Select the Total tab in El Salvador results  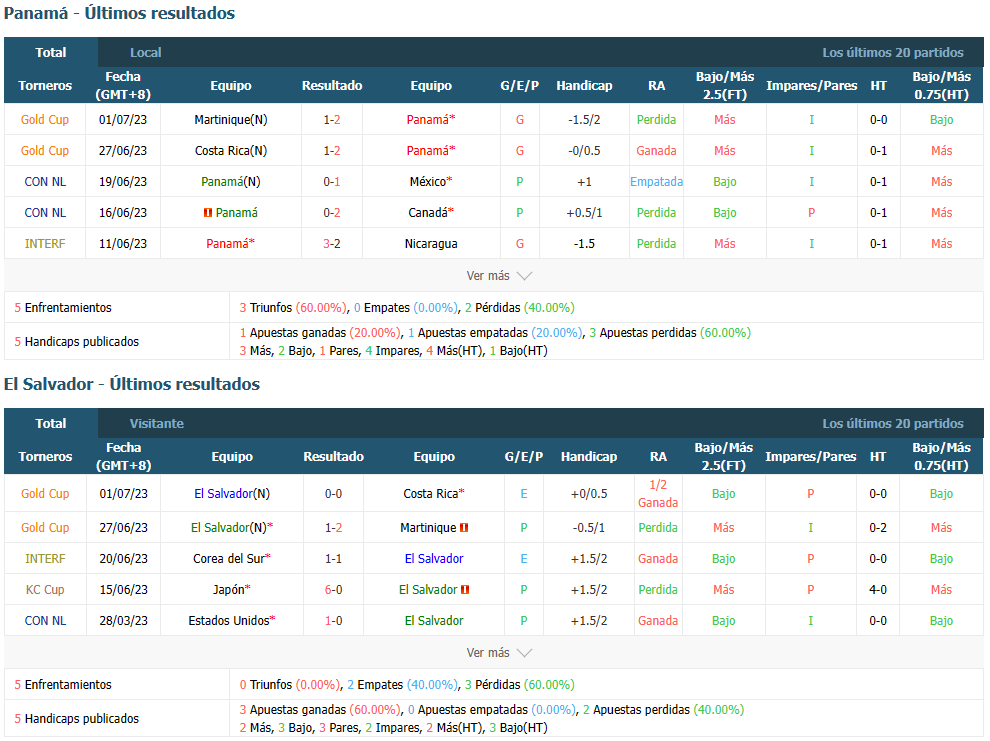[x=51, y=424]
